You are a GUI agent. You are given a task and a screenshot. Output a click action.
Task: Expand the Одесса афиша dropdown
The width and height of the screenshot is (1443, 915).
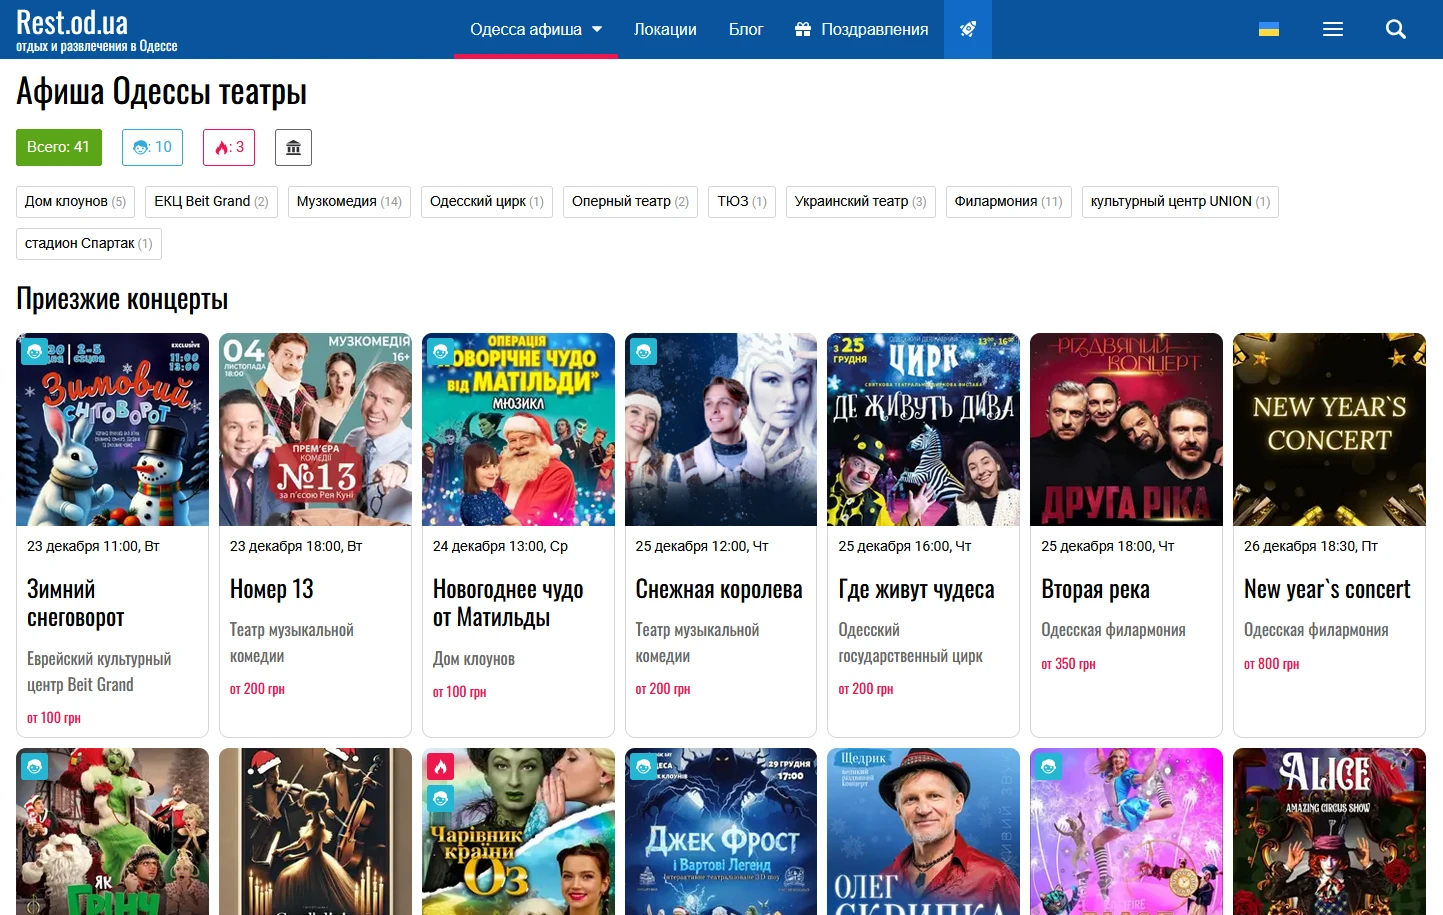point(535,29)
